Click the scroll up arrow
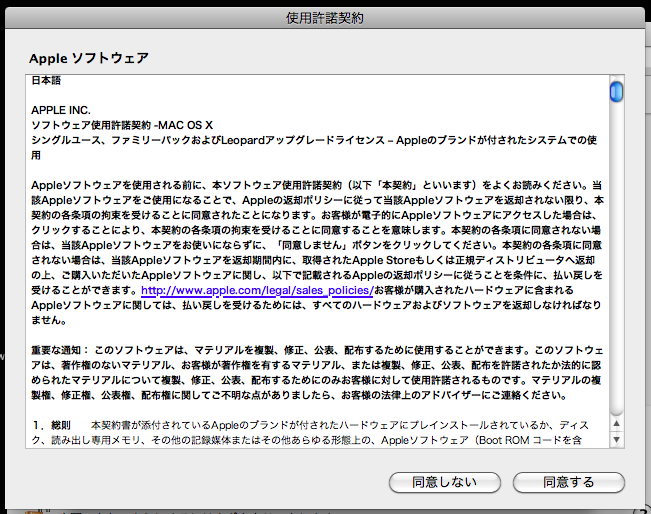This screenshot has height=514, width=651. coord(617,423)
